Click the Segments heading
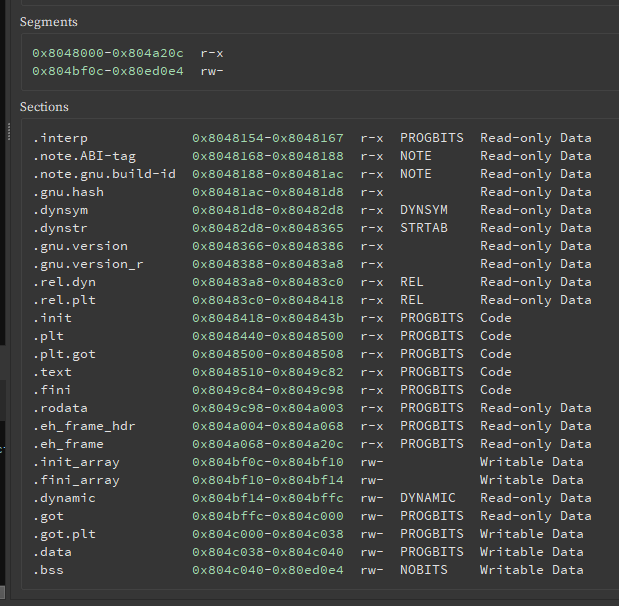The image size is (619, 606). click(x=48, y=22)
